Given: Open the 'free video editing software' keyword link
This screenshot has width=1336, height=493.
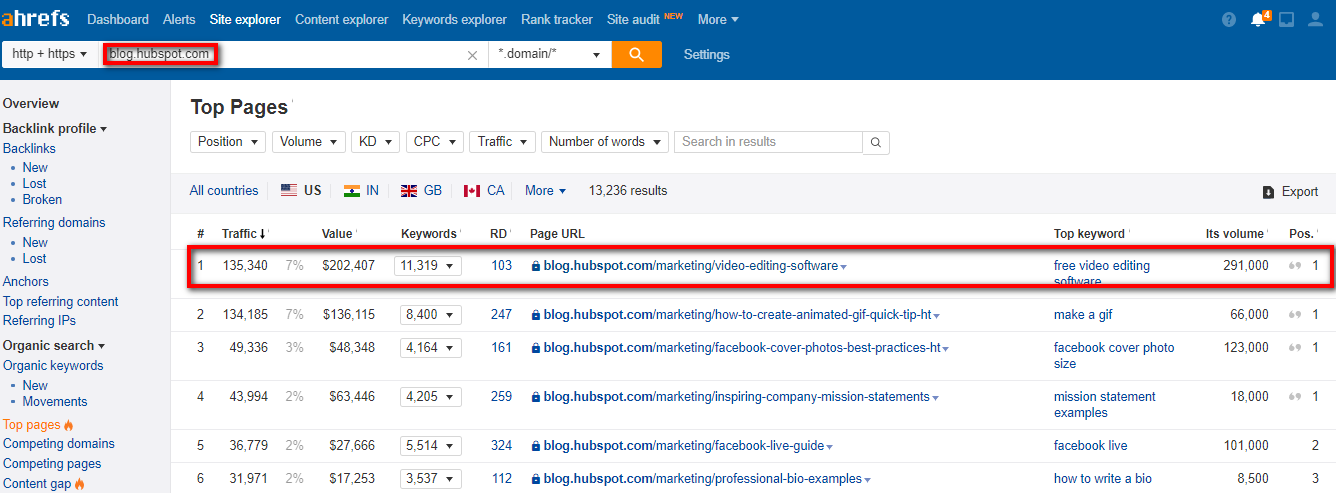Looking at the screenshot, I should (x=1102, y=273).
